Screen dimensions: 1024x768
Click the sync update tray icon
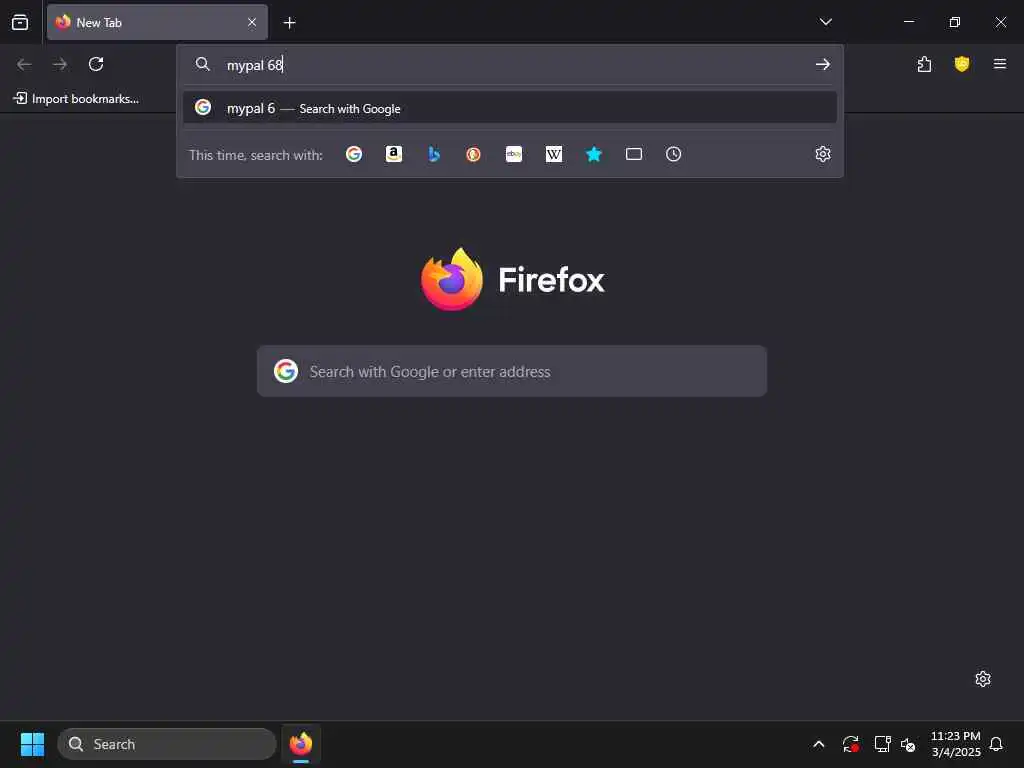pos(850,744)
